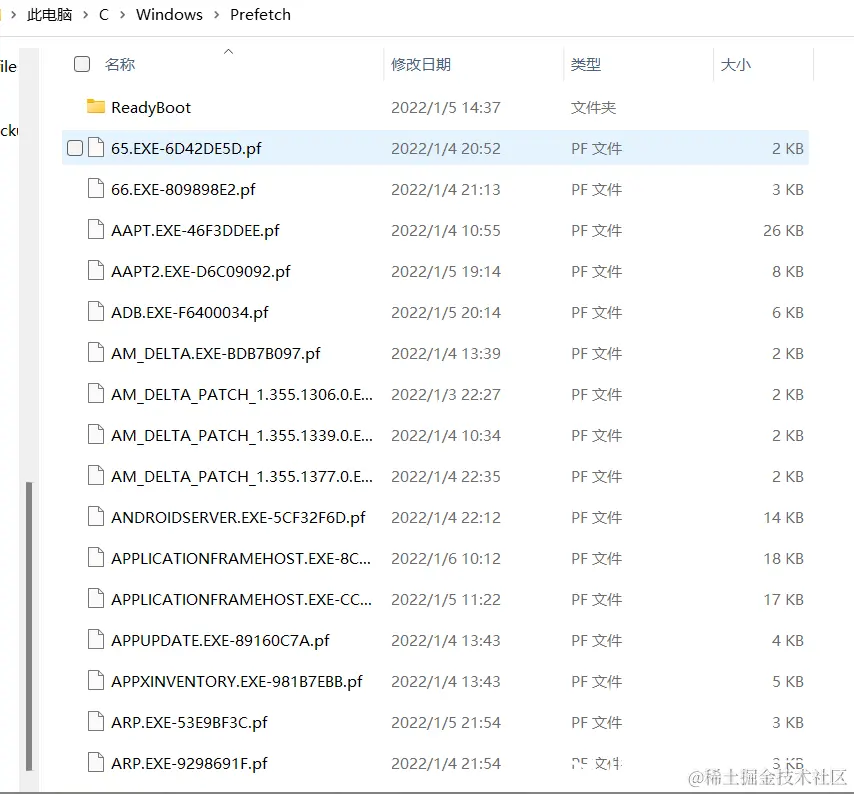This screenshot has width=854, height=794.
Task: Sort by the 类型 column header
Action: pyautogui.click(x=586, y=64)
